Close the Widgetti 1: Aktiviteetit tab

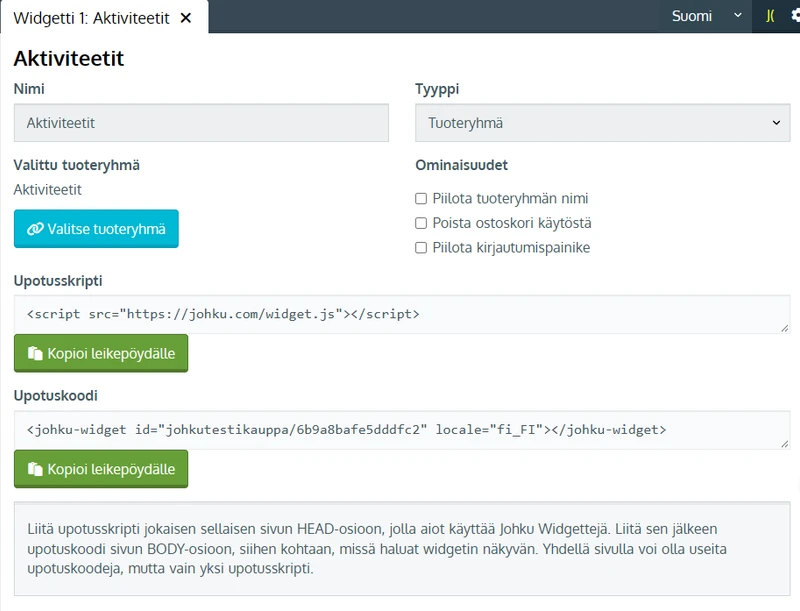186,18
